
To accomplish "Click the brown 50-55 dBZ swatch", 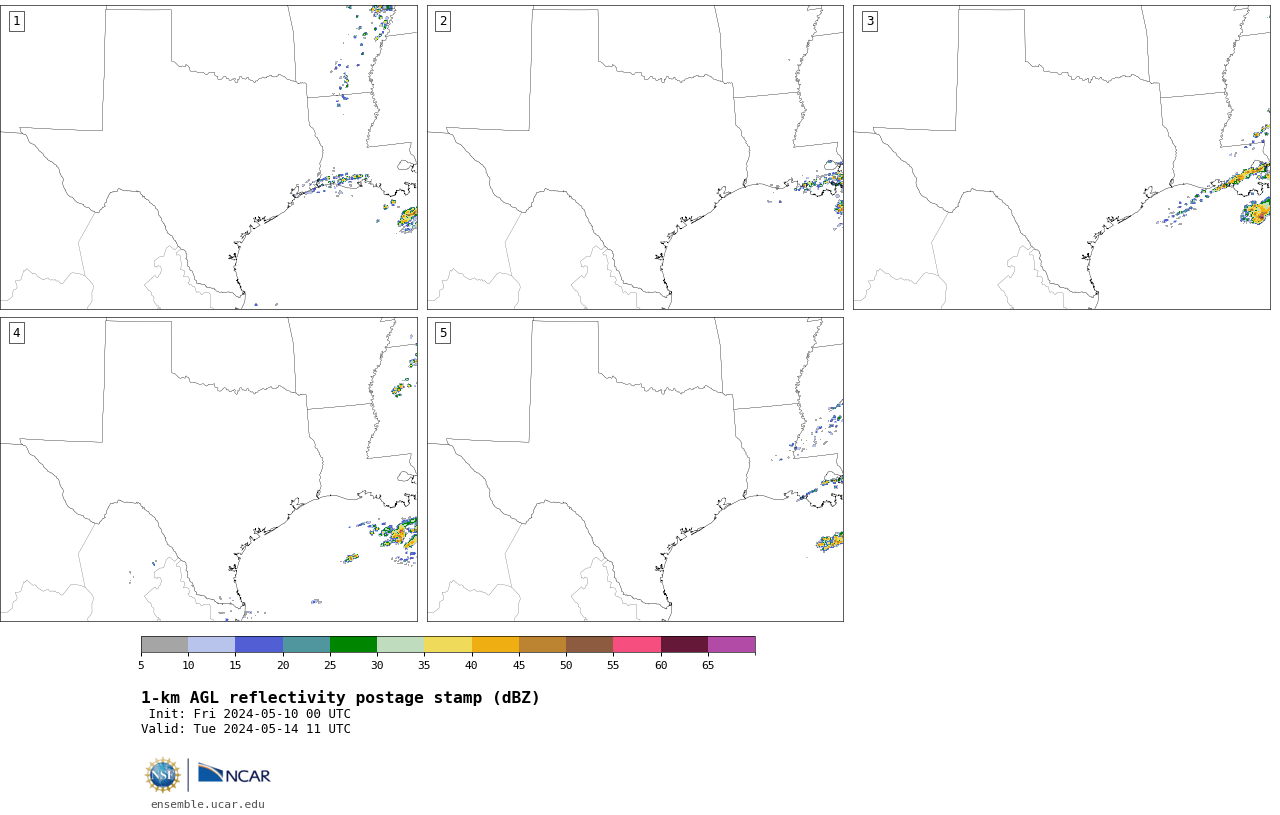I will (590, 644).
